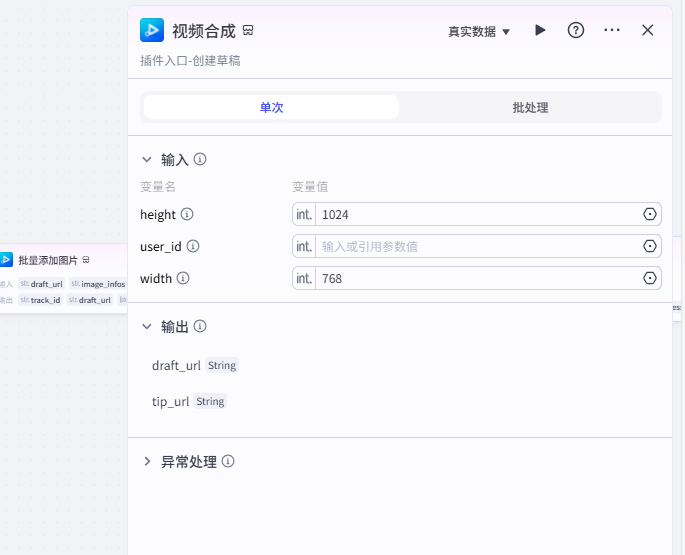Collapse the 输出 section chevron
The image size is (685, 555).
(147, 326)
